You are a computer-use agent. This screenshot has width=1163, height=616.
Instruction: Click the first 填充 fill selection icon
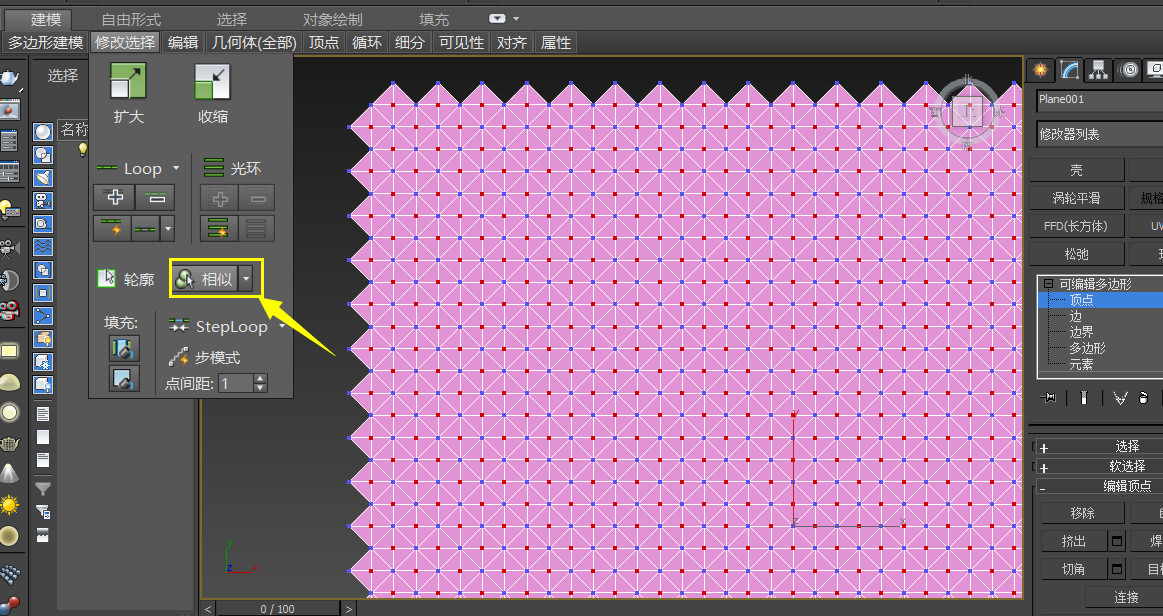(x=123, y=348)
